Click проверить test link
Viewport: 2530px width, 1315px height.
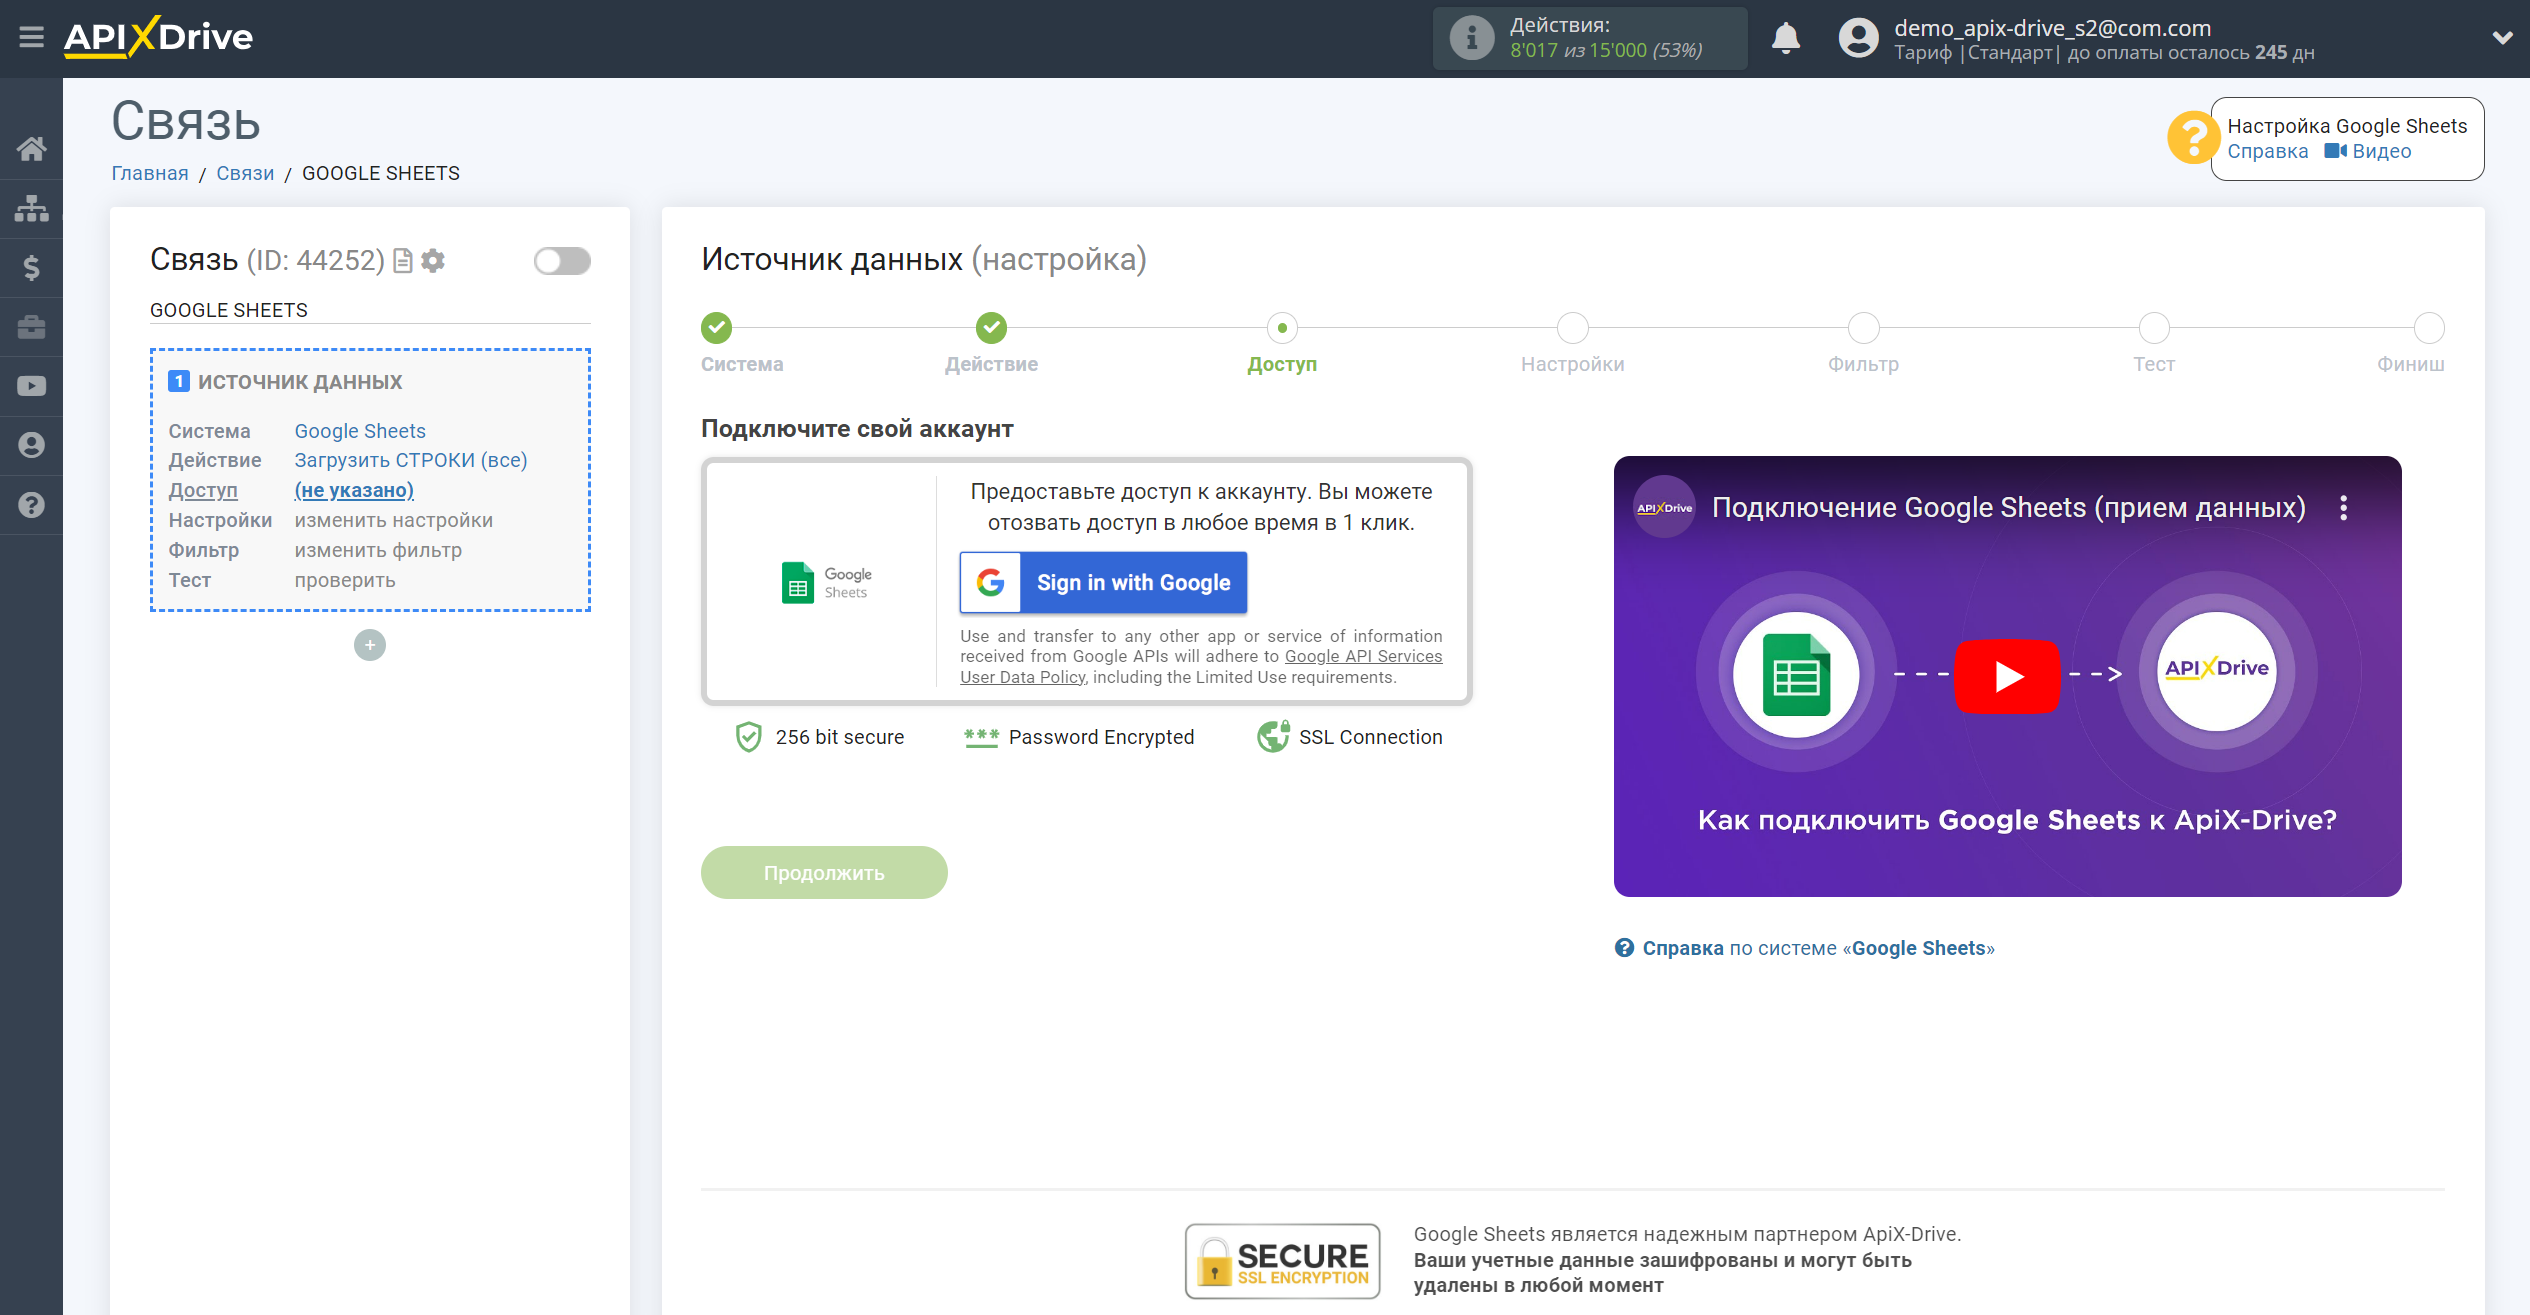click(x=345, y=580)
